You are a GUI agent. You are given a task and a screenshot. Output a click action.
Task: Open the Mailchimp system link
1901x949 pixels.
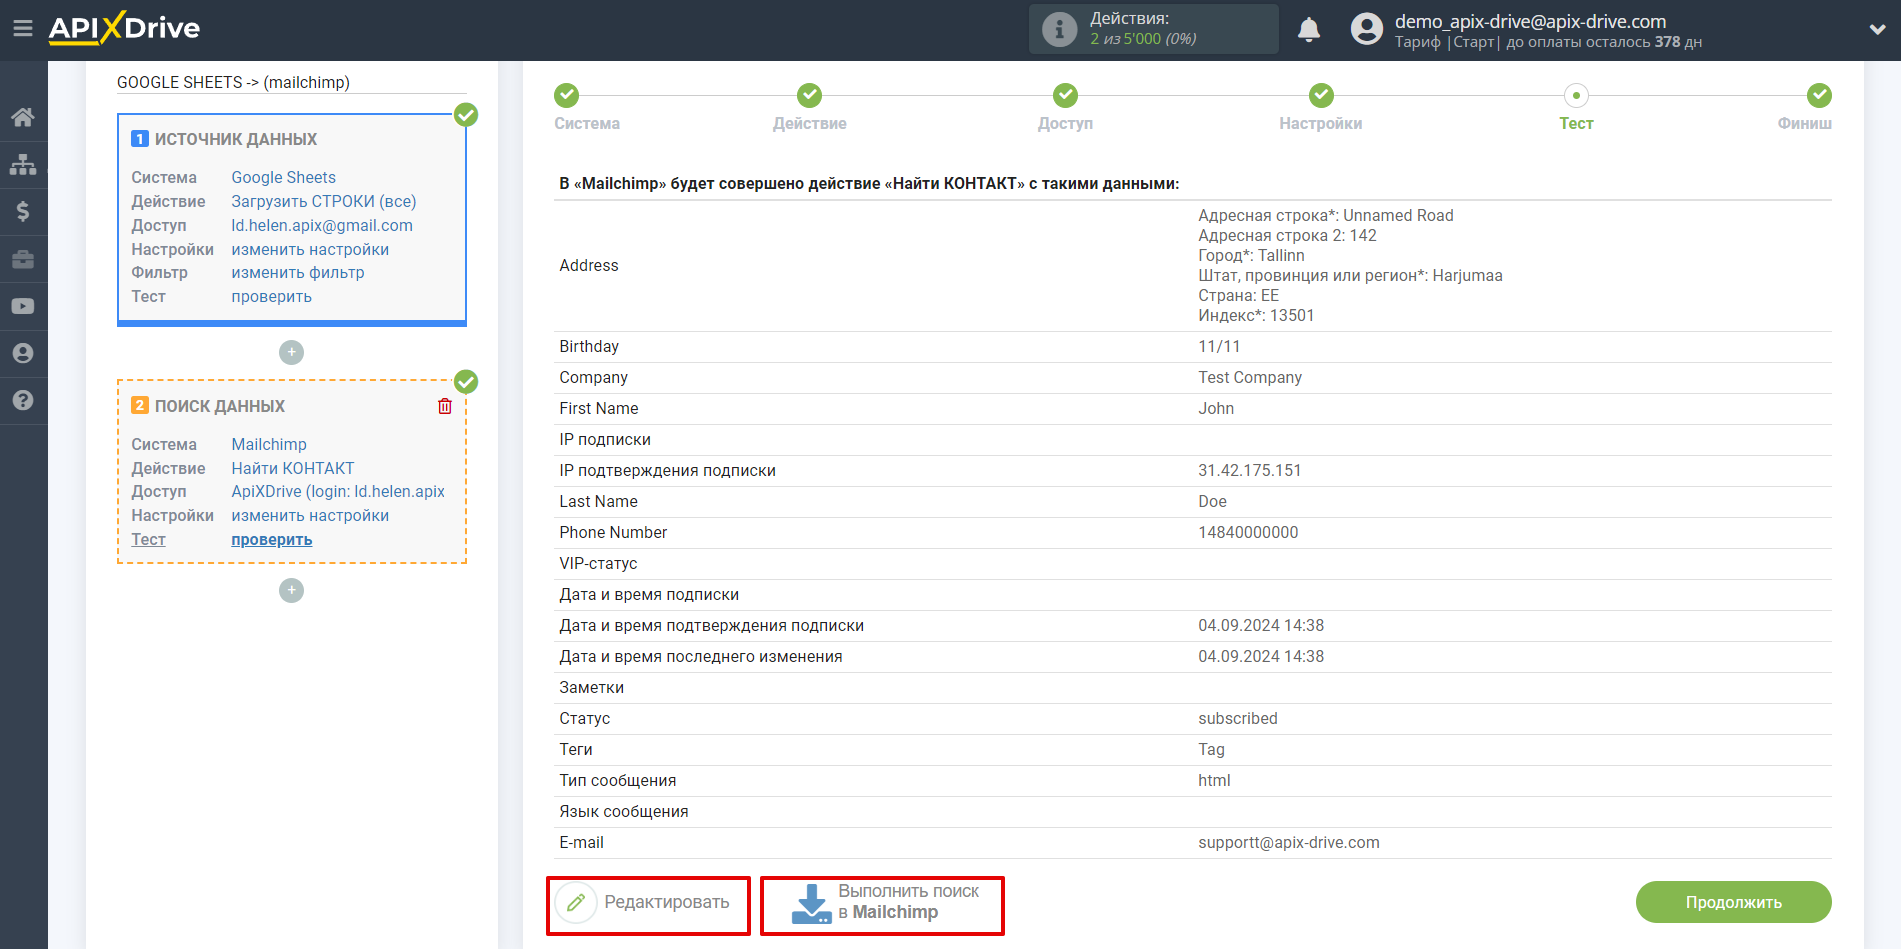pos(269,444)
